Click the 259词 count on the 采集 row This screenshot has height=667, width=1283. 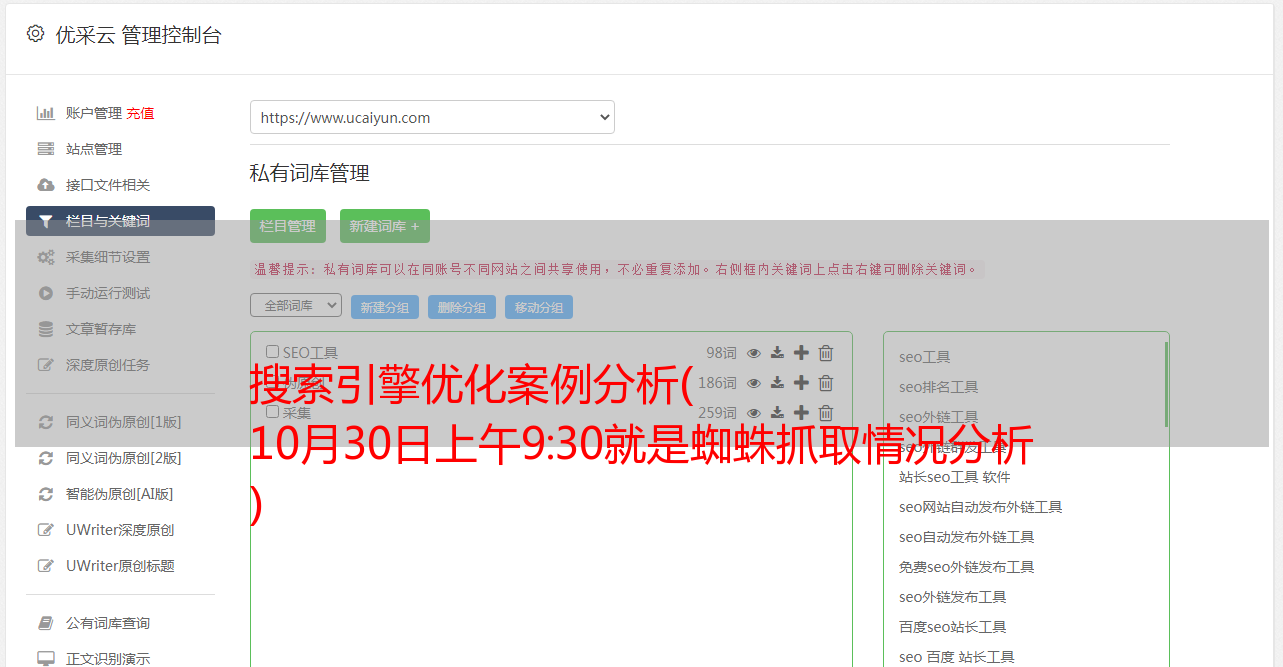point(717,412)
